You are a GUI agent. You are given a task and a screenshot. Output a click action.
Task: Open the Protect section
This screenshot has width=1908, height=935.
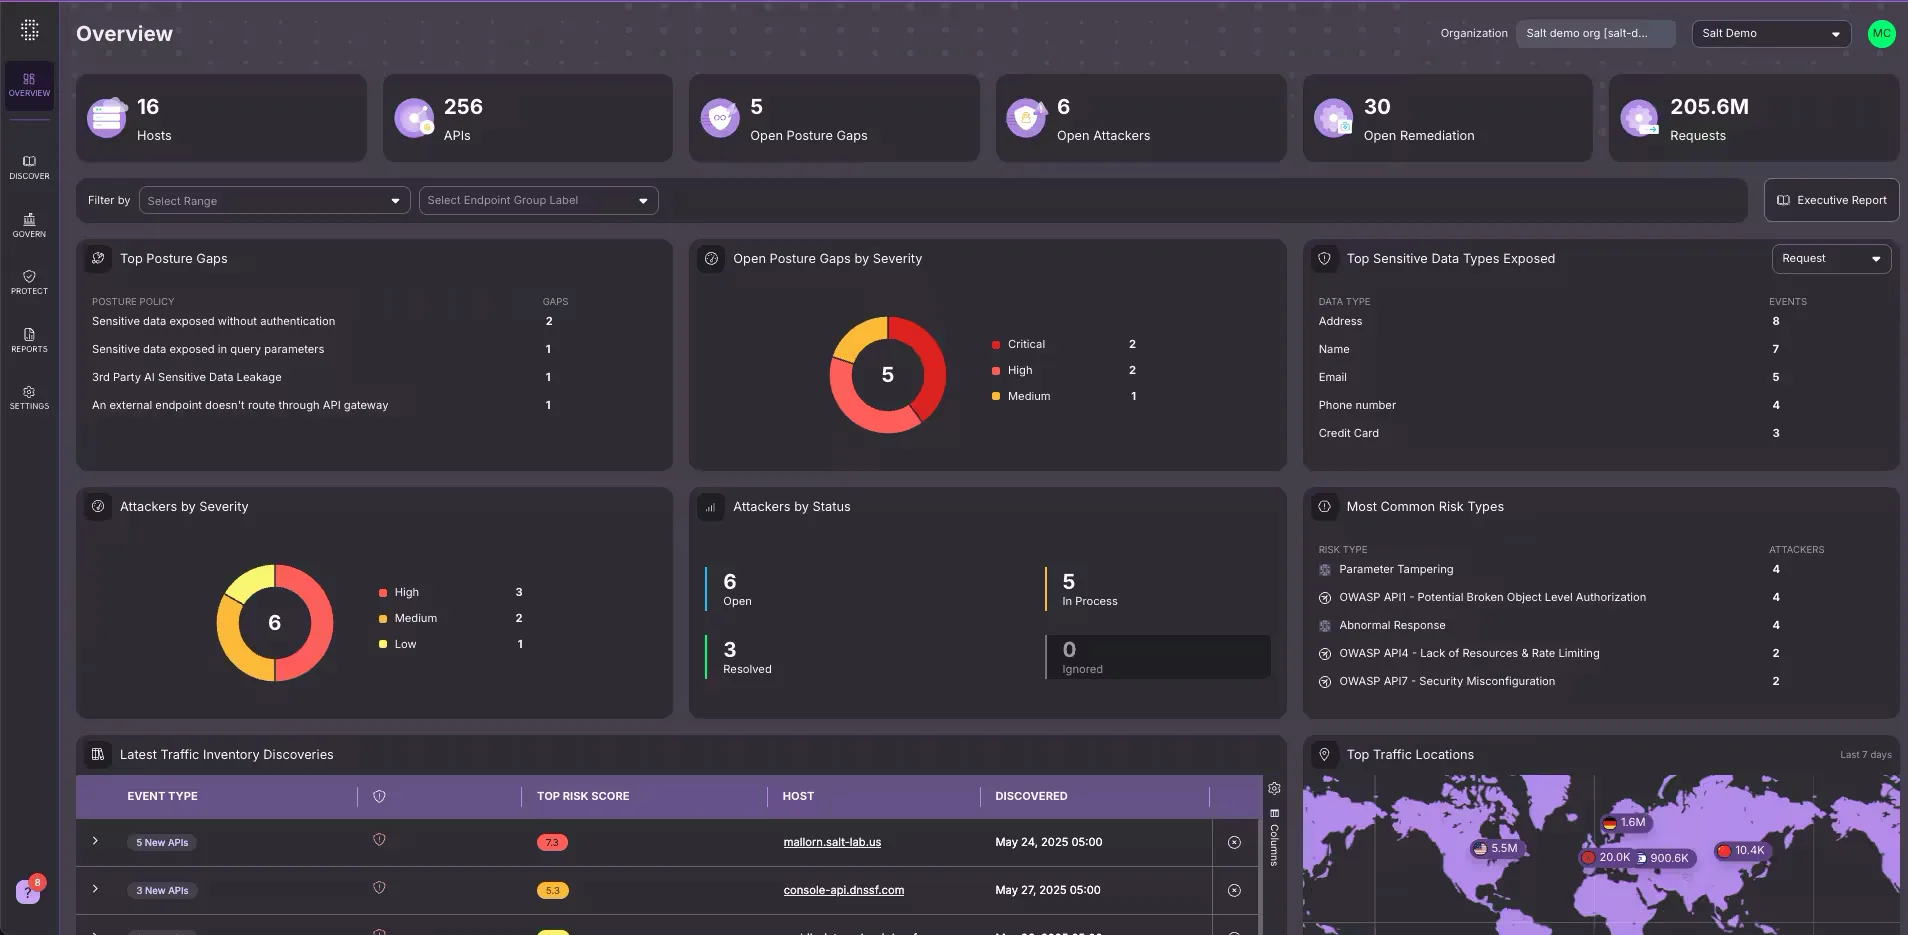[29, 281]
